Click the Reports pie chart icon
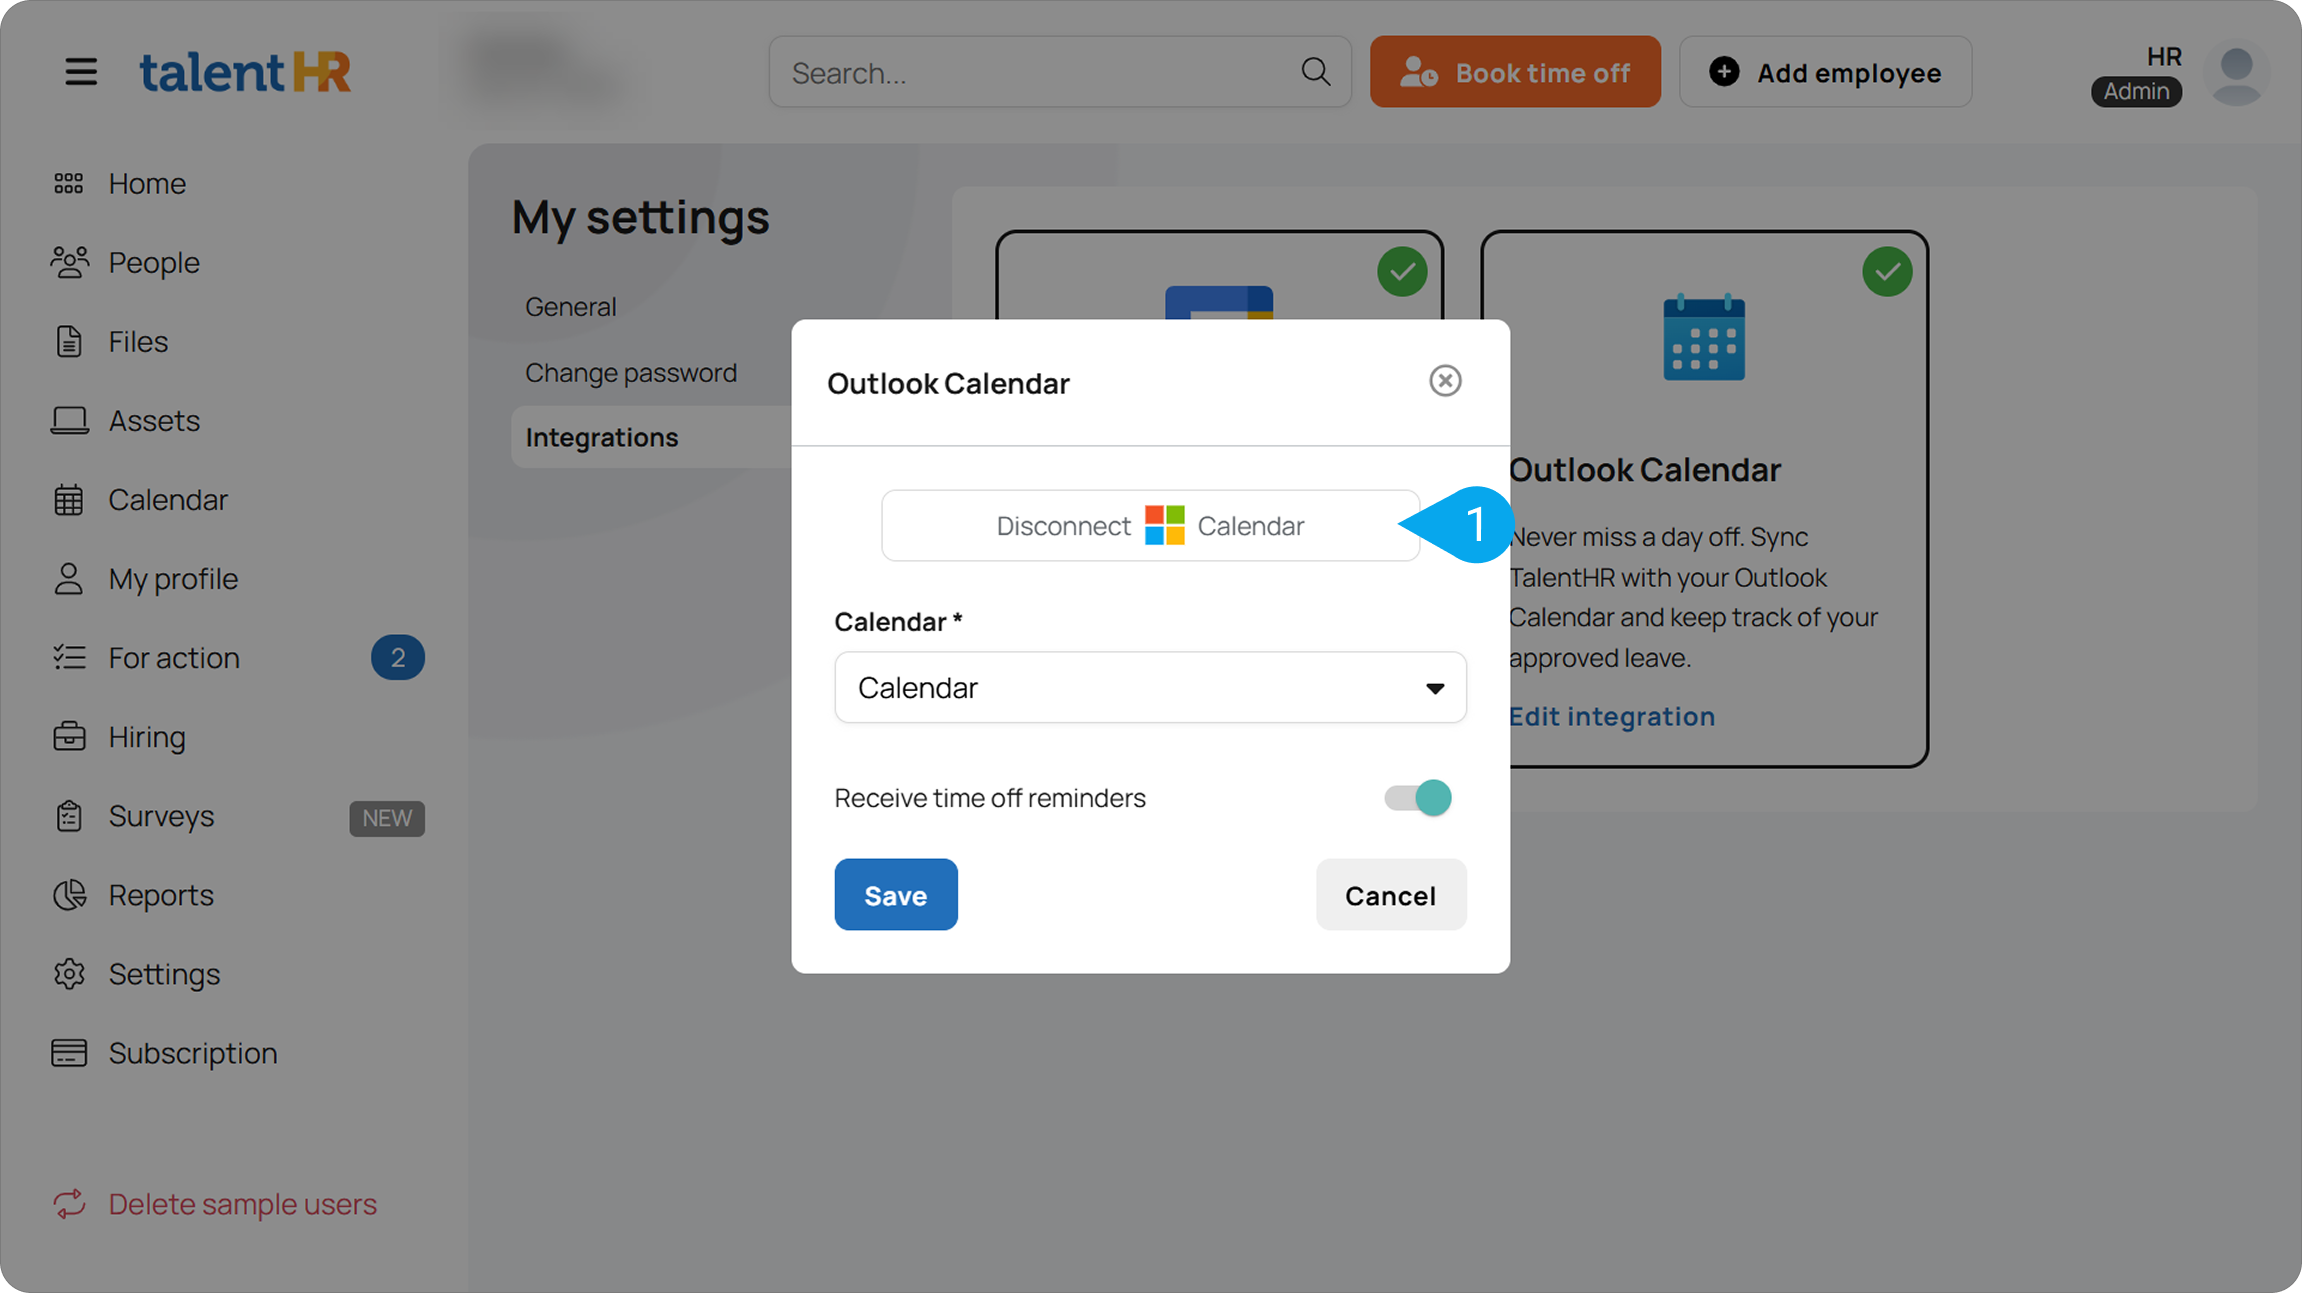Viewport: 2302px width, 1293px height. pos(69,894)
